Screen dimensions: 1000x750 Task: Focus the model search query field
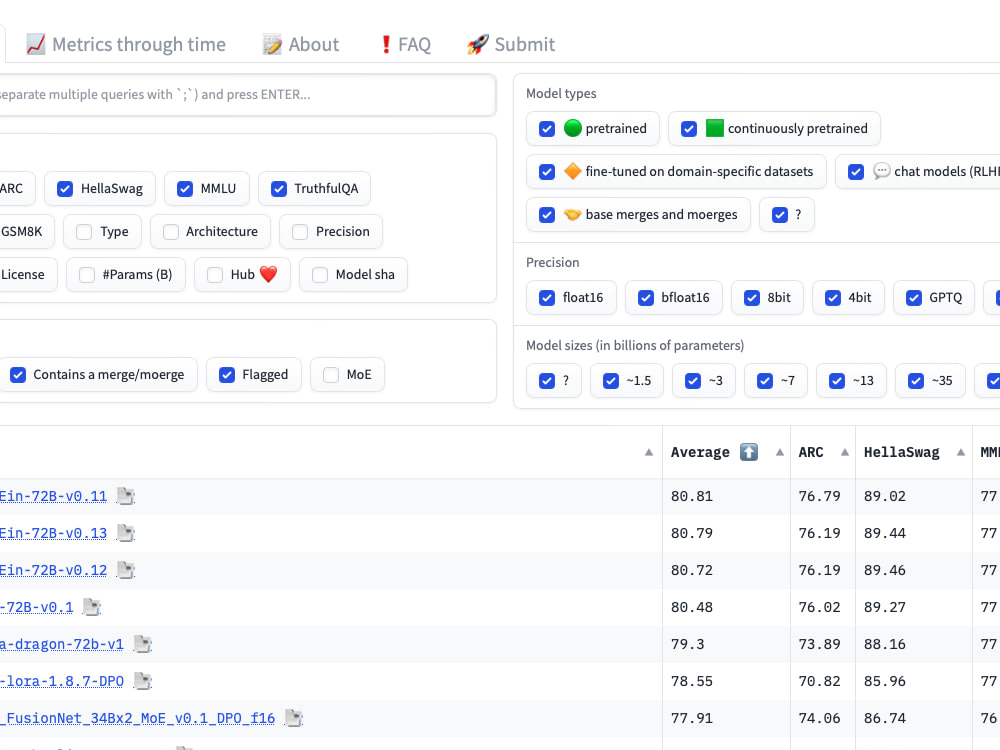[246, 94]
